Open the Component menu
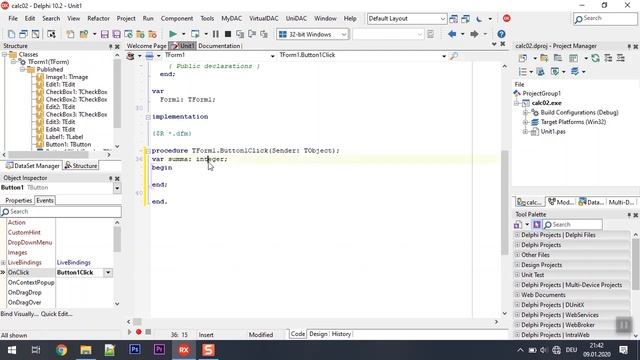 click(x=177, y=18)
